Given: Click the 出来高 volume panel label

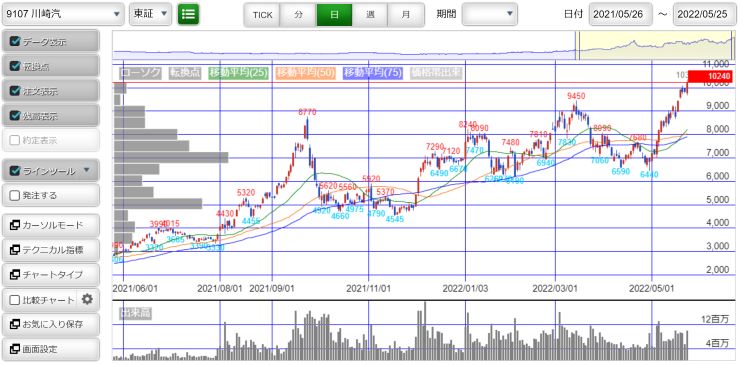Looking at the screenshot, I should (x=135, y=313).
